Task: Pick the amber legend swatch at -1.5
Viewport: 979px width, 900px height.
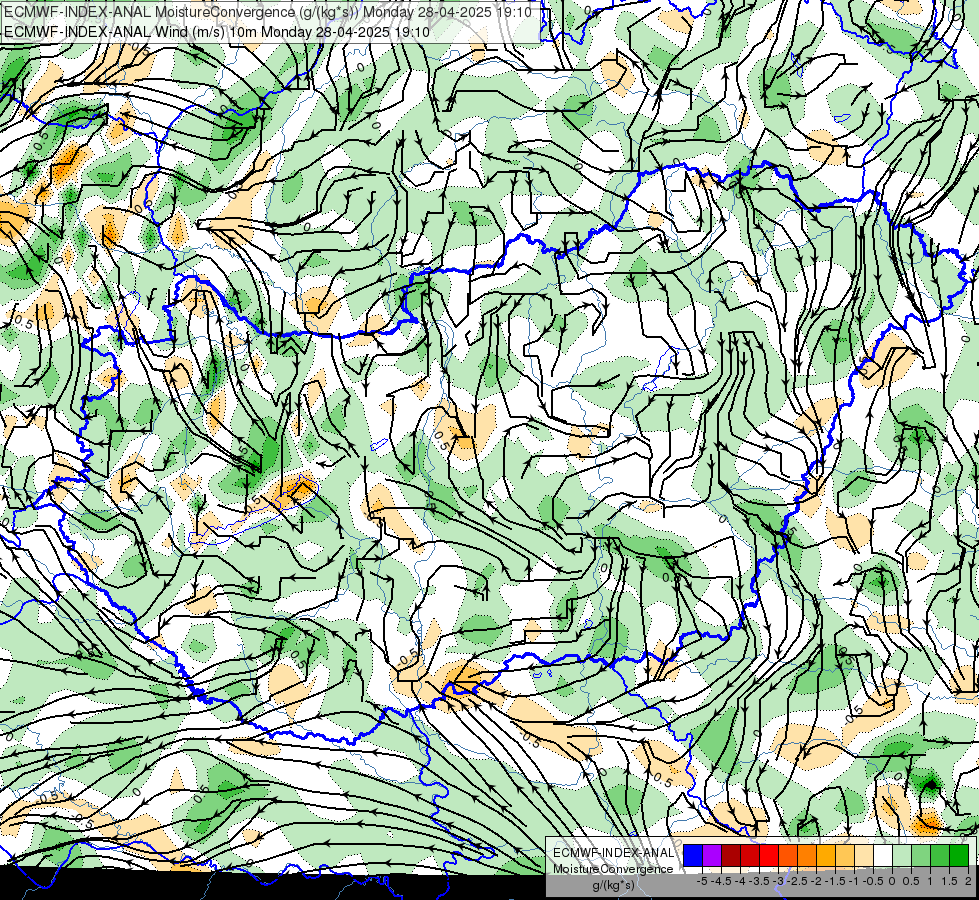Action: [827, 856]
